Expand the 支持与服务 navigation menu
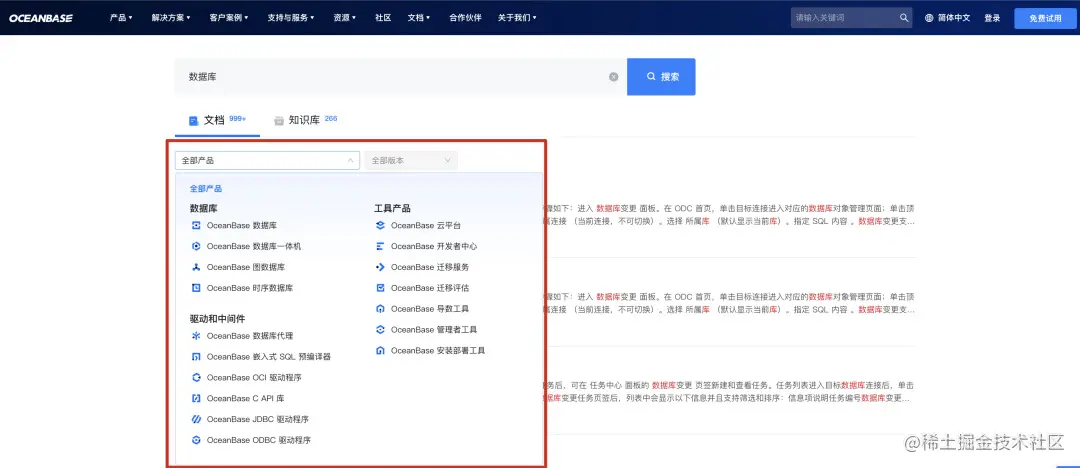 pos(291,18)
